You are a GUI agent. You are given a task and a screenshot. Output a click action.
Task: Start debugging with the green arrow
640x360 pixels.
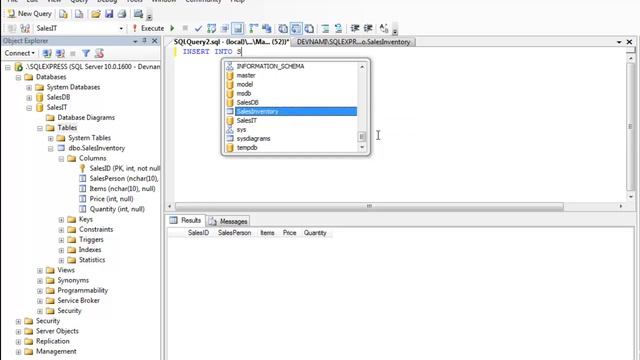point(172,28)
